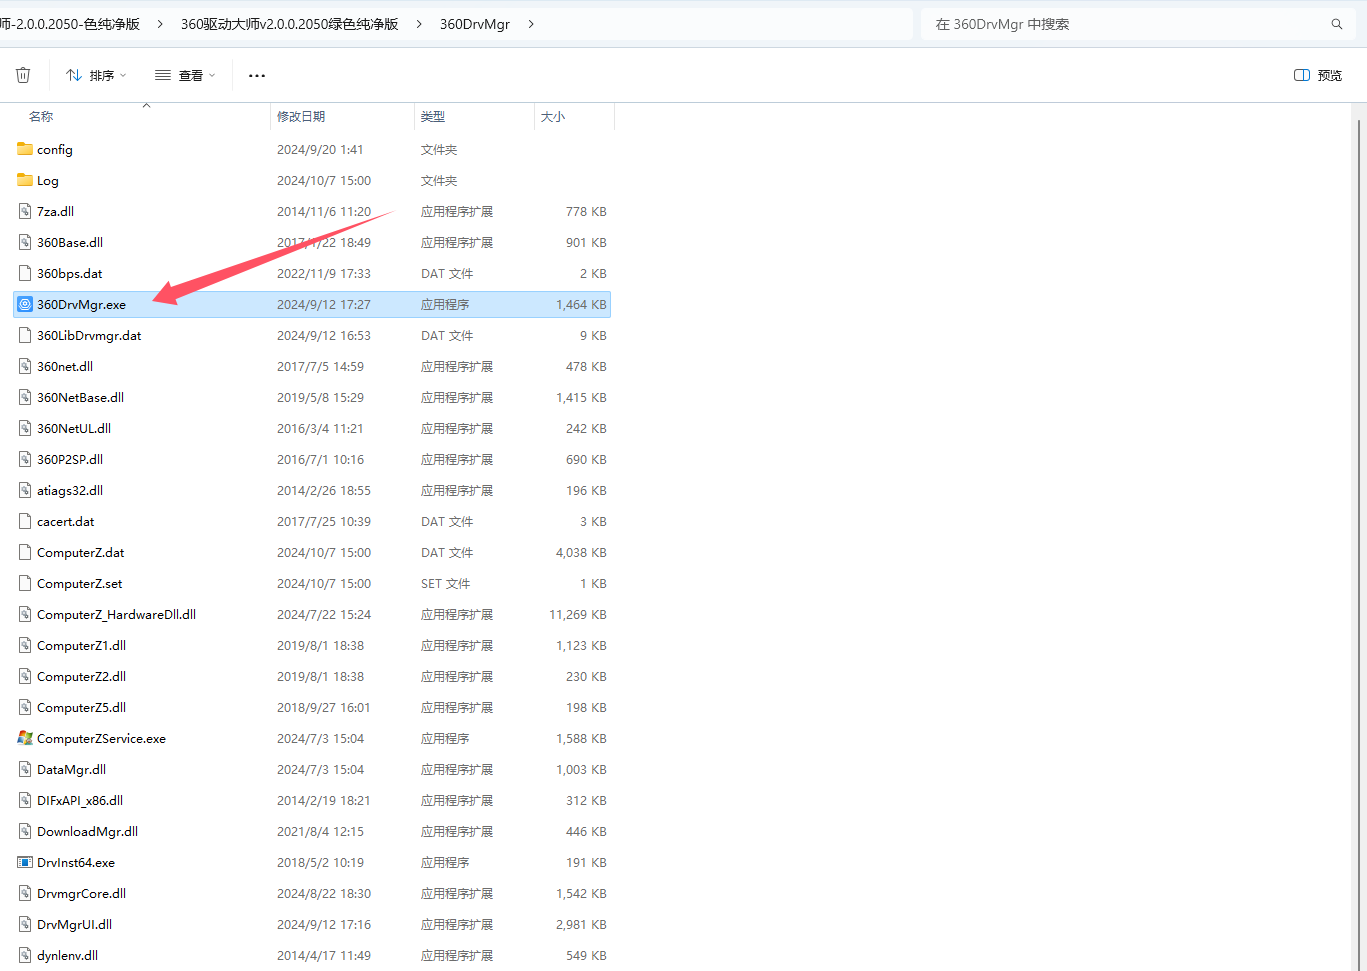Select the config folder icon
This screenshot has height=971, width=1367.
(25, 149)
